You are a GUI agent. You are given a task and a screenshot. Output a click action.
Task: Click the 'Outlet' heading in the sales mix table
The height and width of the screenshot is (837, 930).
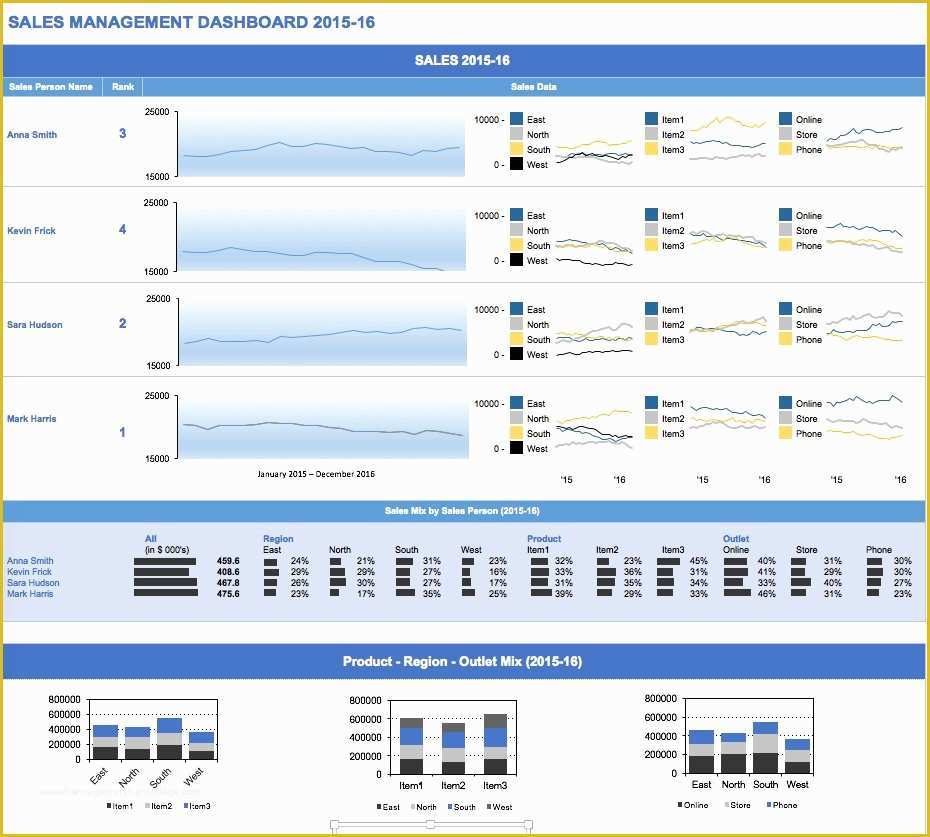coord(735,539)
